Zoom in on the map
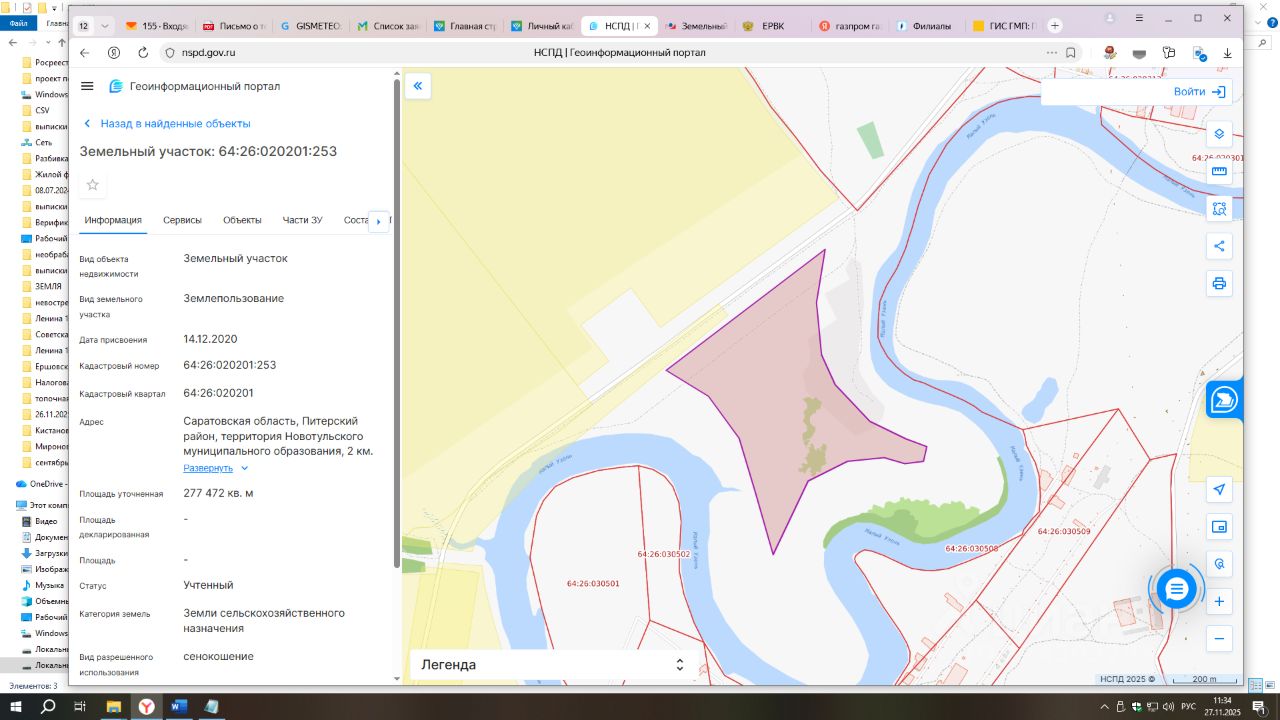This screenshot has width=1280, height=720. (x=1219, y=602)
